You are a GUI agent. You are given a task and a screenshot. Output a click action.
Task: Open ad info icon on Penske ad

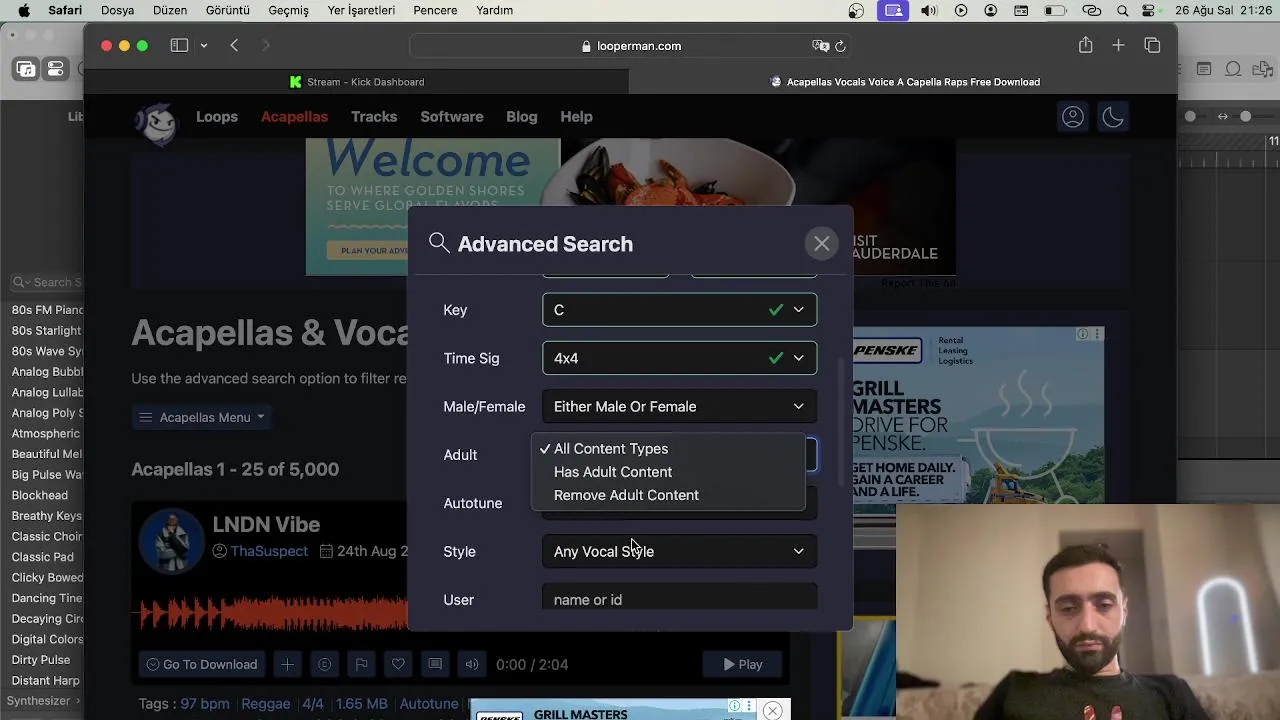734,706
